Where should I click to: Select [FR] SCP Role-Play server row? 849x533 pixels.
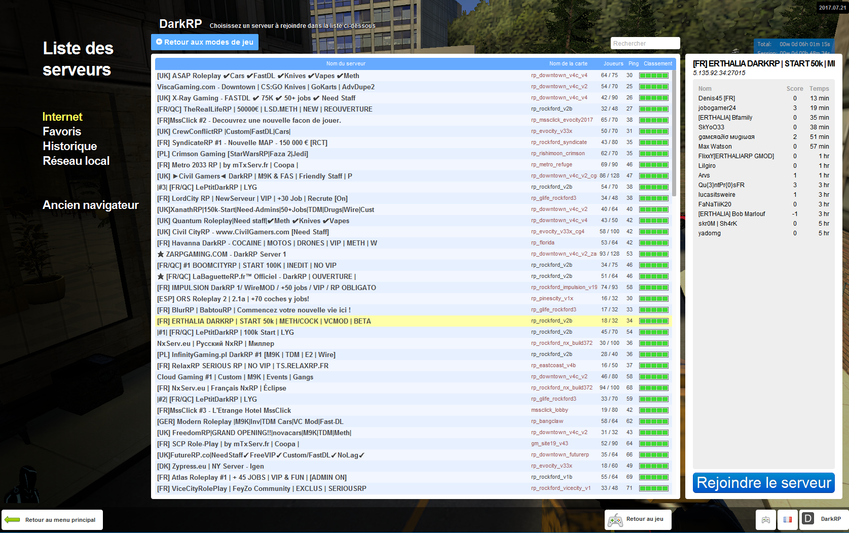(413, 444)
